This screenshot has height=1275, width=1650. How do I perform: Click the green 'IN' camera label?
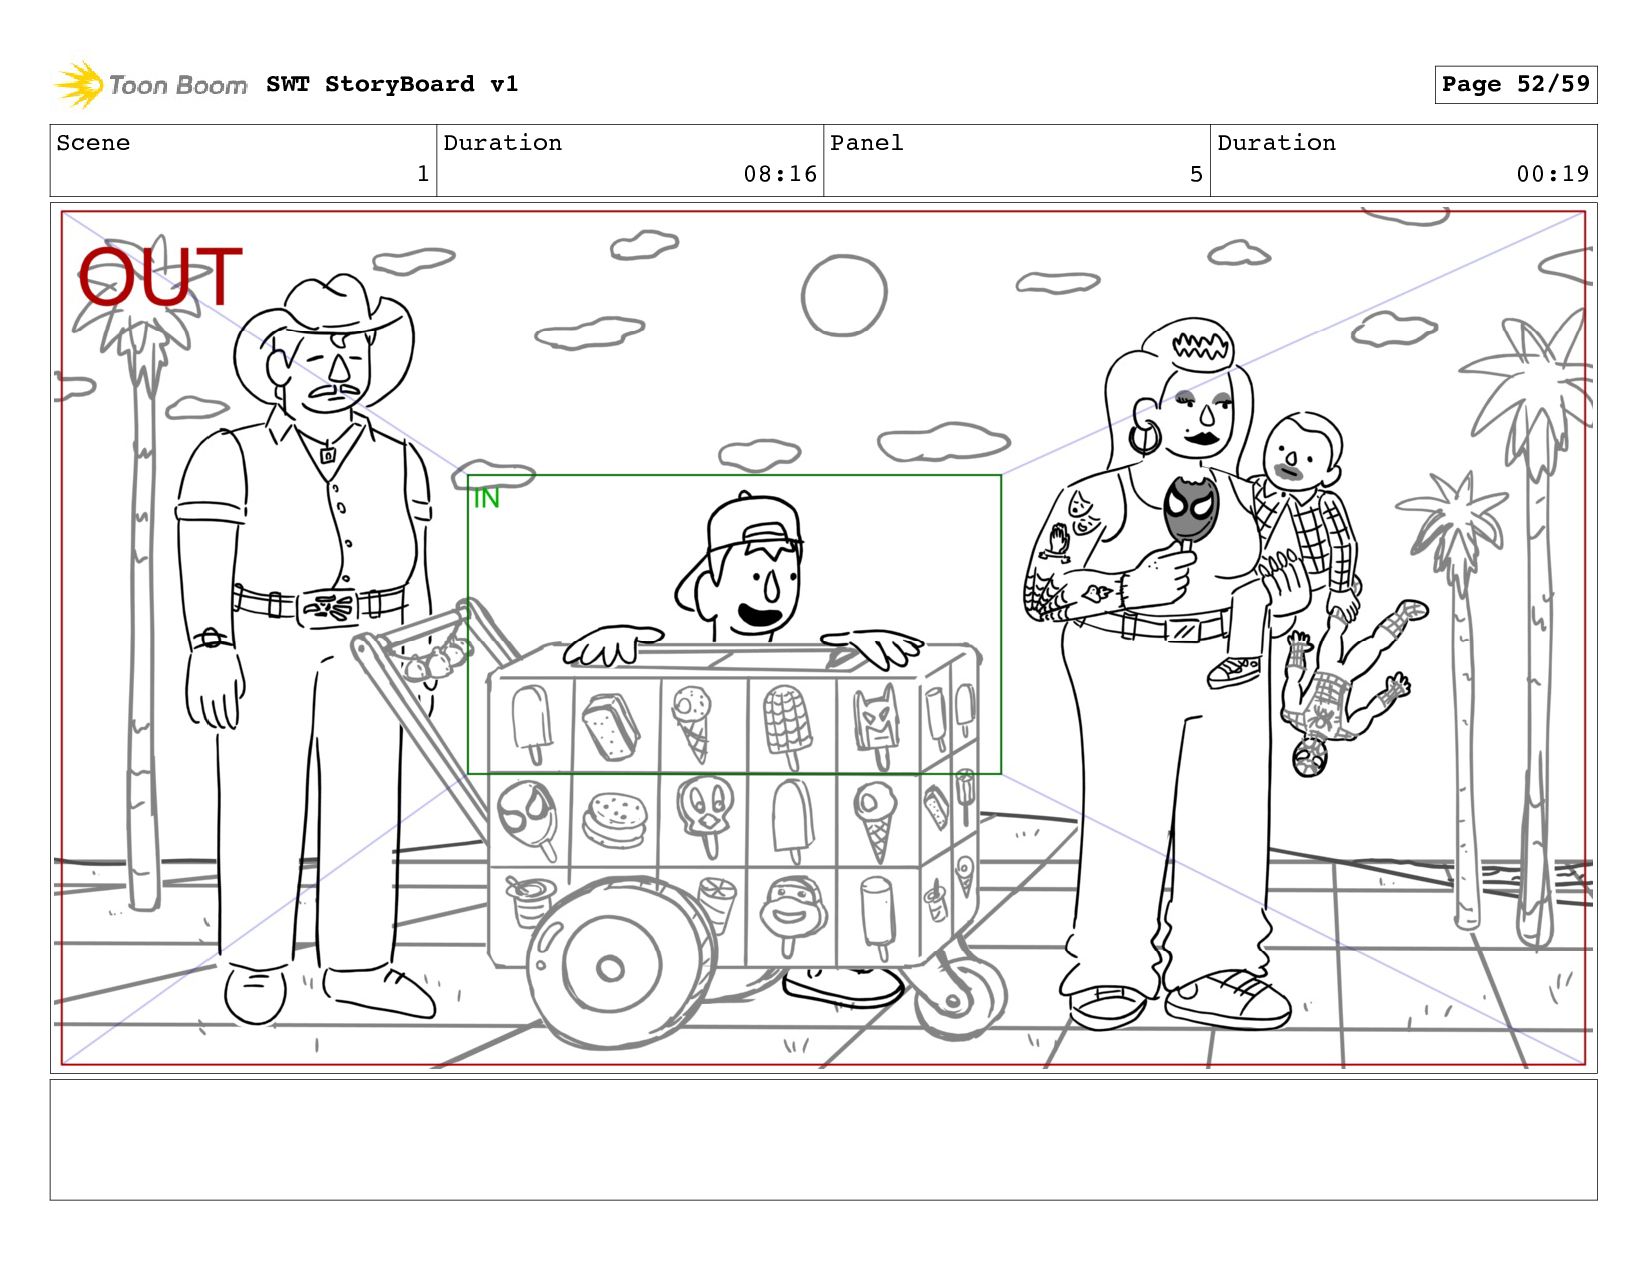(x=486, y=498)
